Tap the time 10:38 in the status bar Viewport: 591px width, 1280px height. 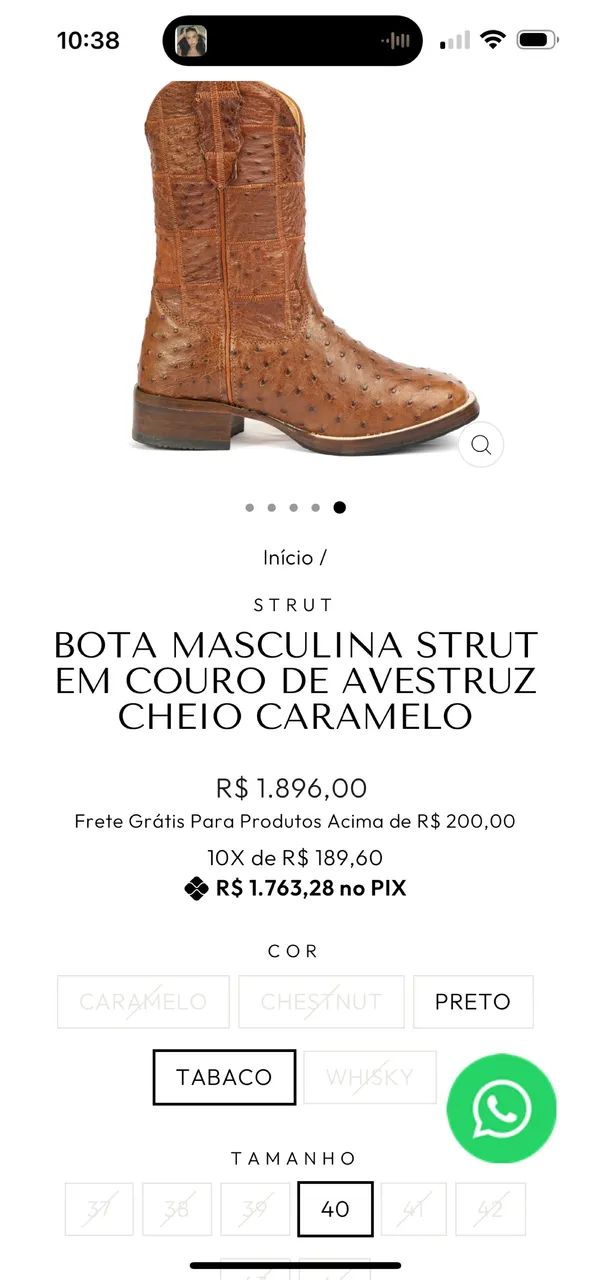(90, 40)
